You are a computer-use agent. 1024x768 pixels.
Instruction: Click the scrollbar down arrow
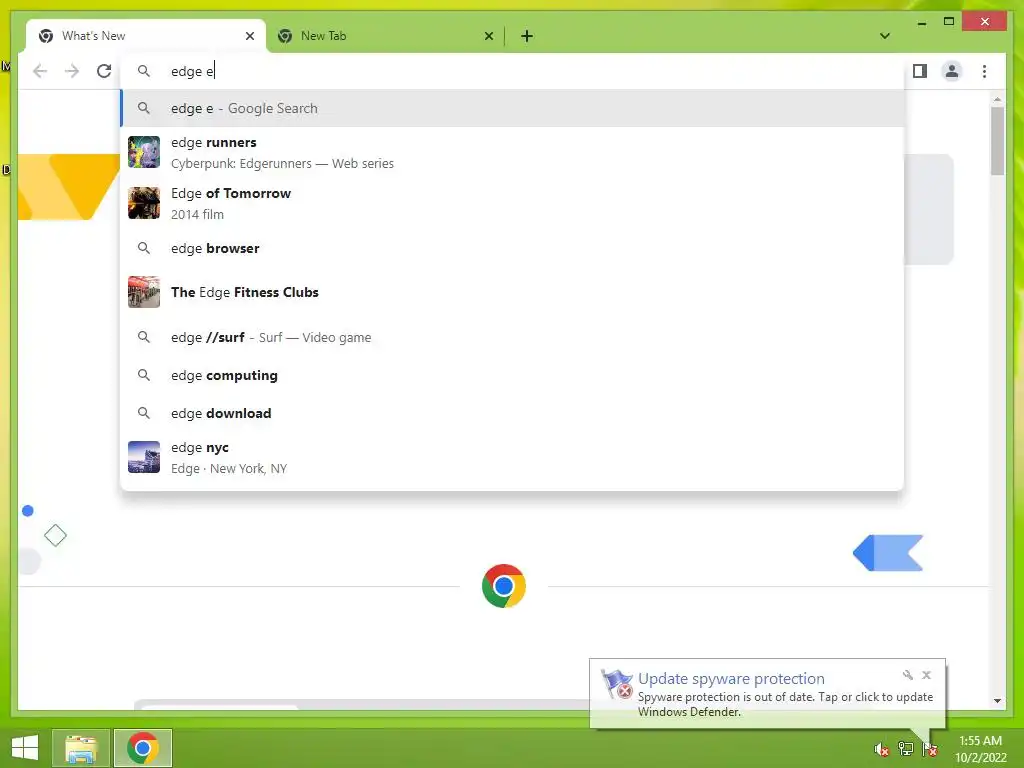click(997, 701)
